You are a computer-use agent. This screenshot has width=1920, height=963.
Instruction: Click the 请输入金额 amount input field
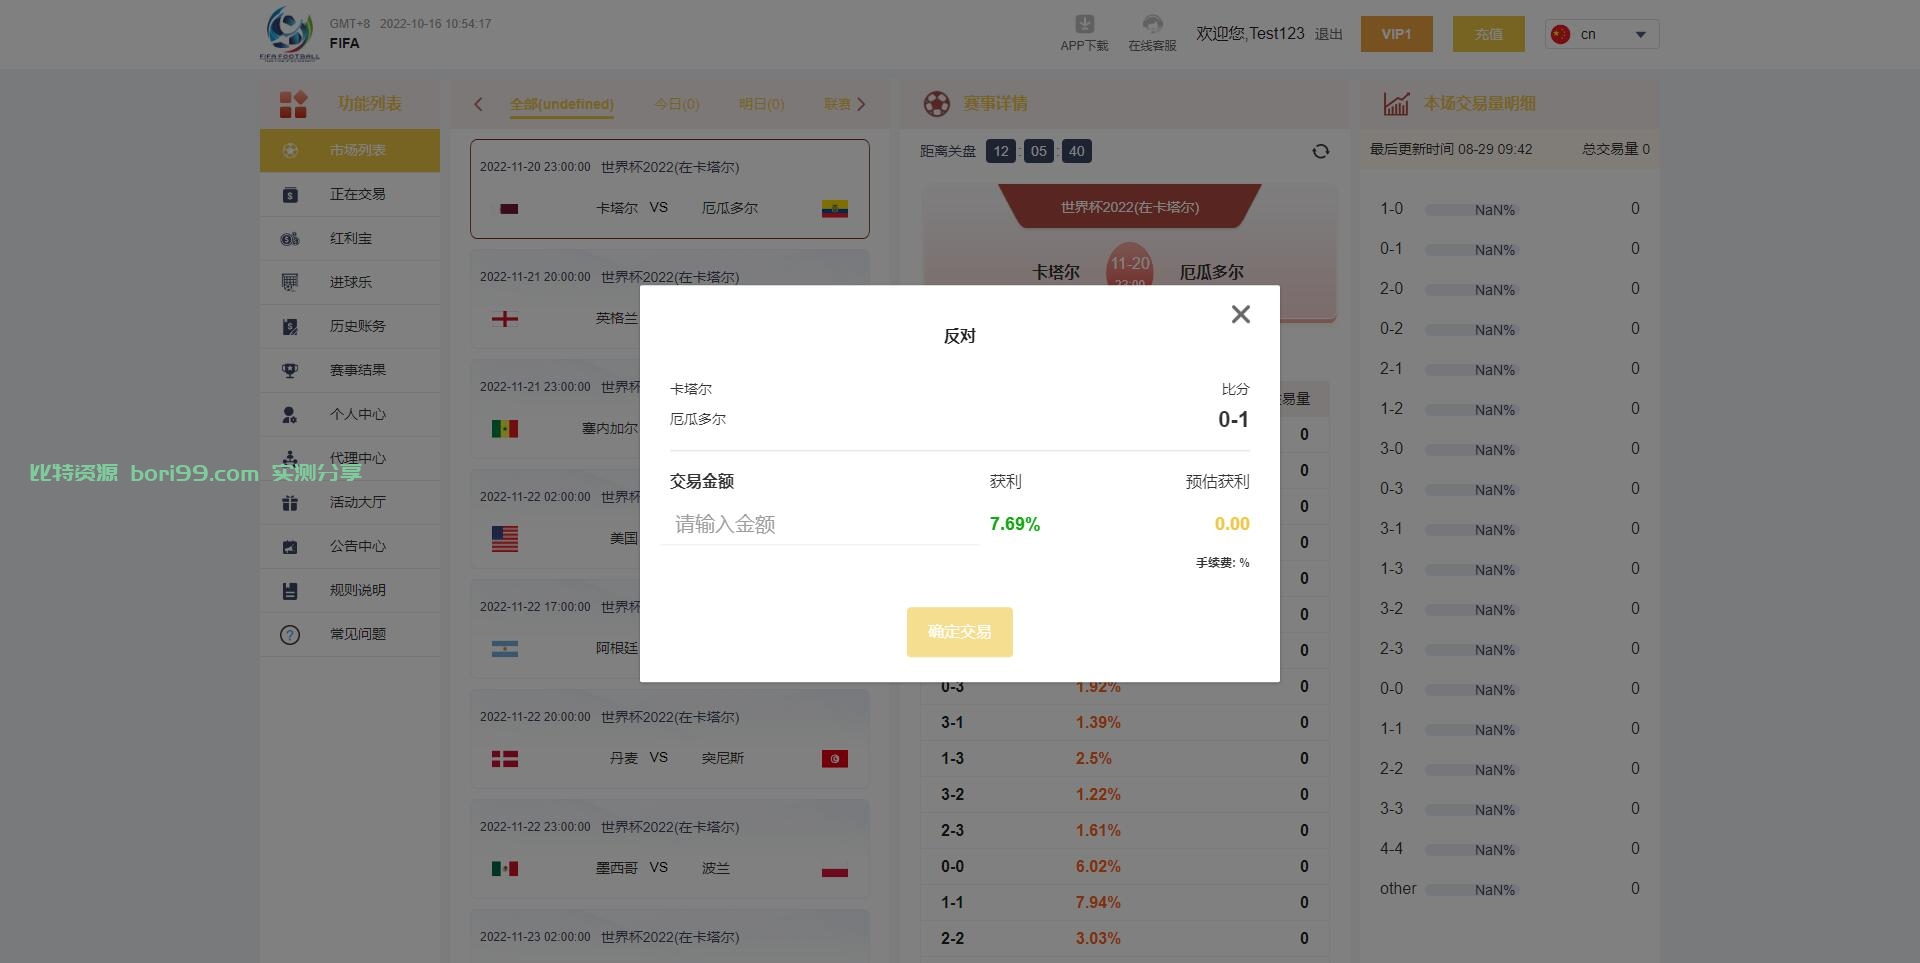(x=820, y=524)
